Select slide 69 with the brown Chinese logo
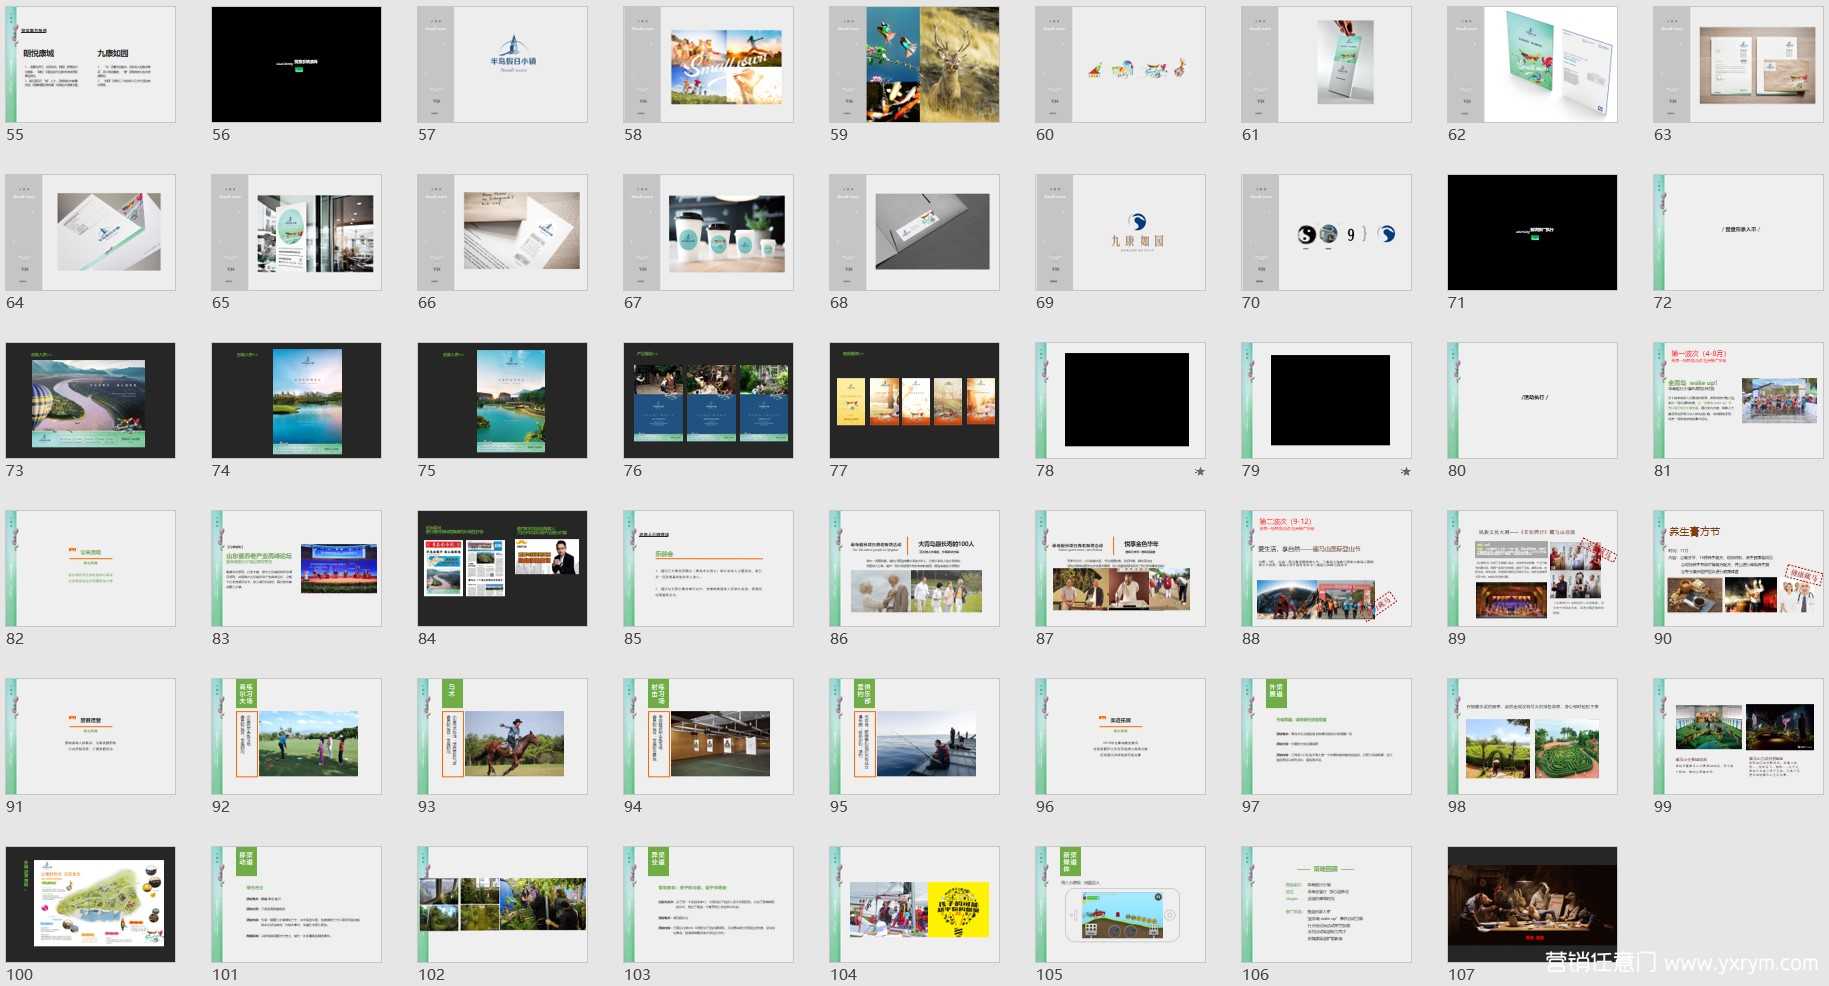This screenshot has height=986, width=1829. pos(1120,233)
